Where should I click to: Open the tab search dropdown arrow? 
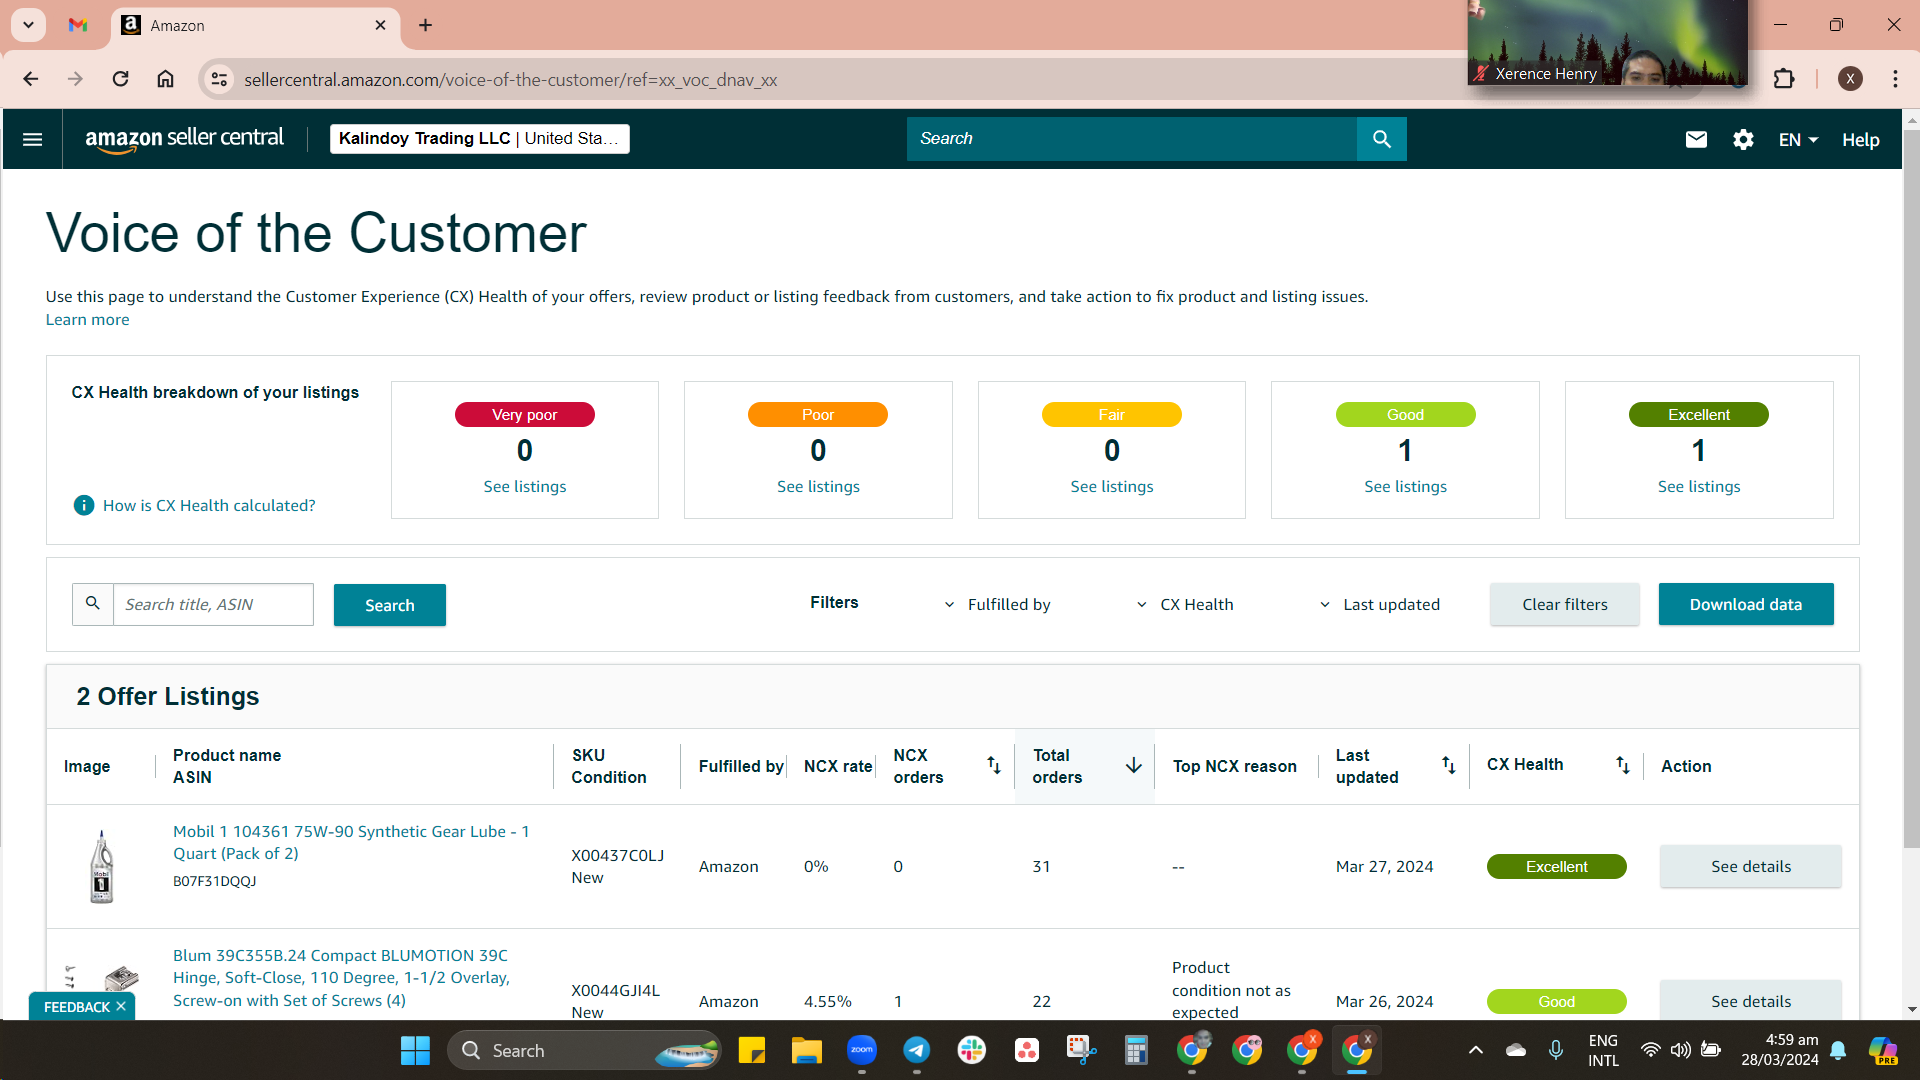(28, 25)
